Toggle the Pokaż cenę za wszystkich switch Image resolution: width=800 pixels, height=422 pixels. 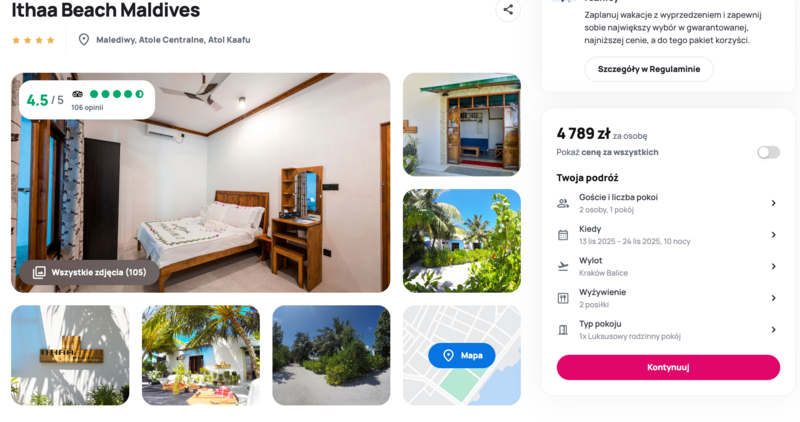pos(768,152)
